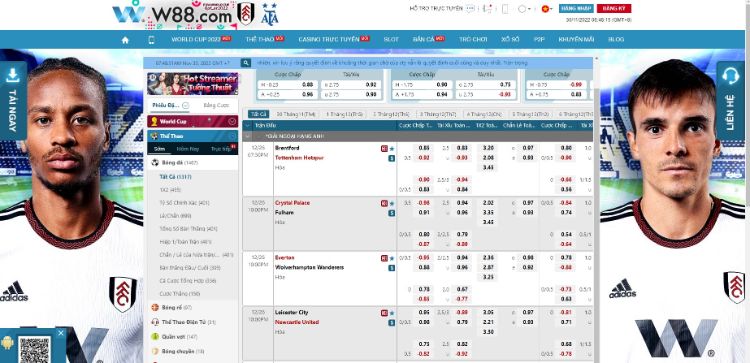Toggle favorite star for Leicester City match
This screenshot has height=363, width=750.
click(x=392, y=313)
